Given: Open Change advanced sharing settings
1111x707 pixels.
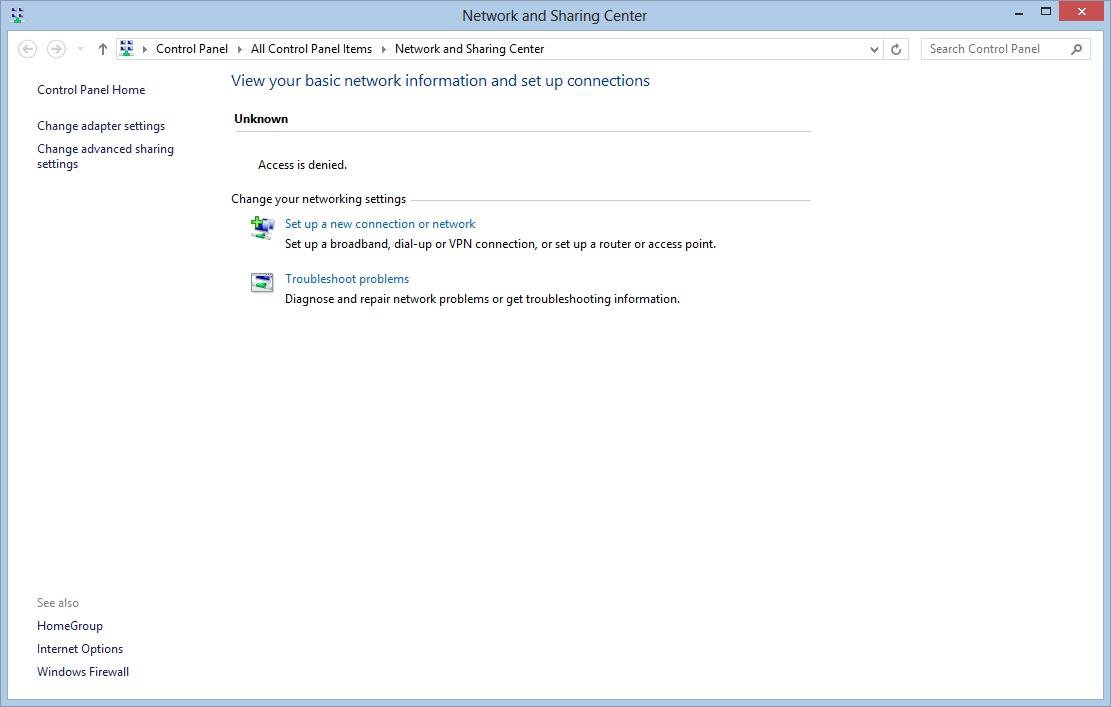Looking at the screenshot, I should pos(105,157).
